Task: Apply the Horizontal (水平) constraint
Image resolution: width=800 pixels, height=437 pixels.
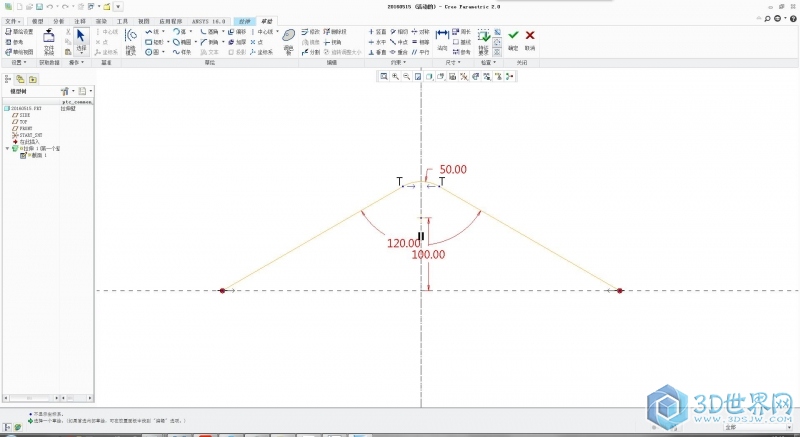Action: 378,42
